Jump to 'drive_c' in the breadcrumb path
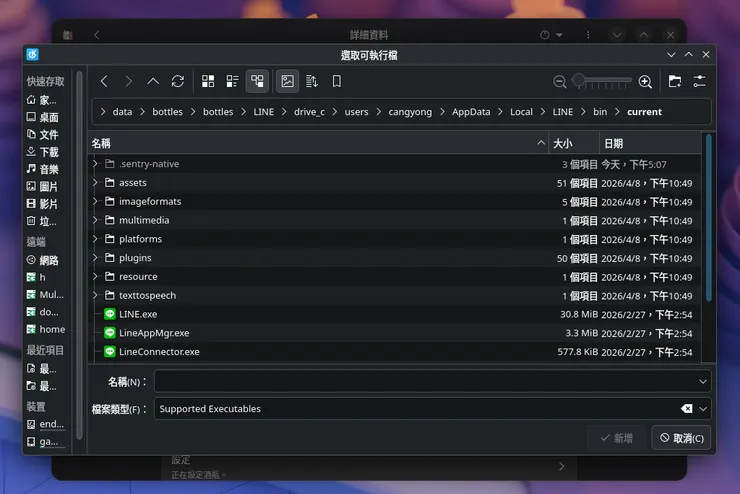This screenshot has width=740, height=494. (309, 112)
